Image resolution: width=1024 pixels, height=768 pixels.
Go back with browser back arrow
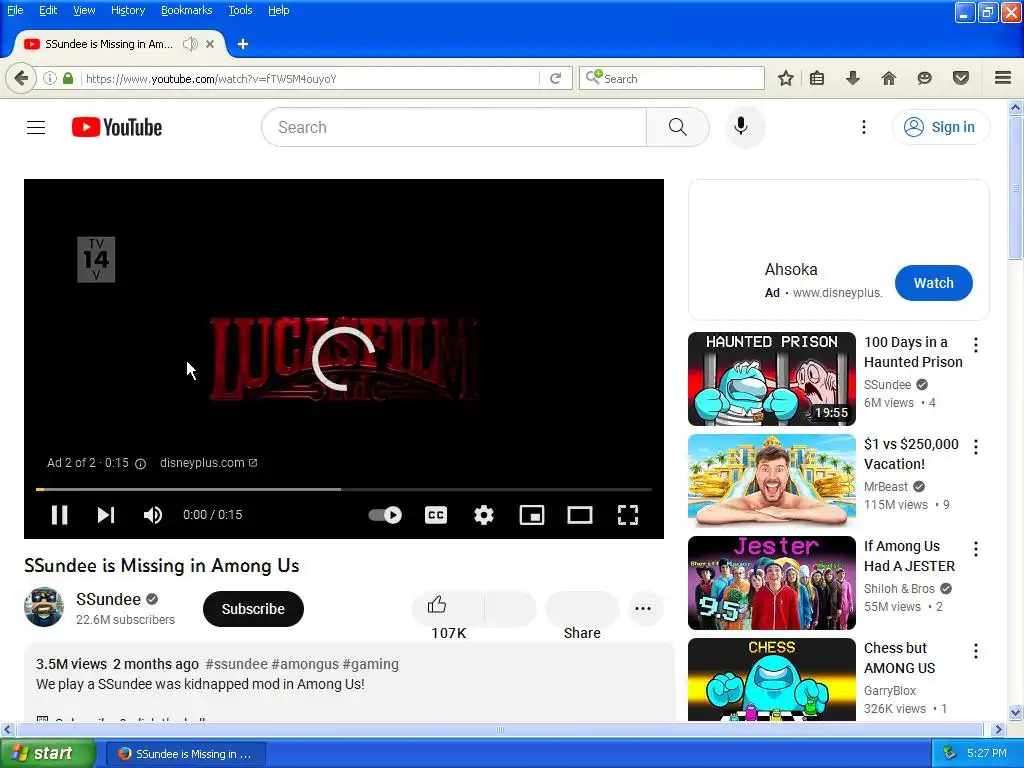coord(21,78)
